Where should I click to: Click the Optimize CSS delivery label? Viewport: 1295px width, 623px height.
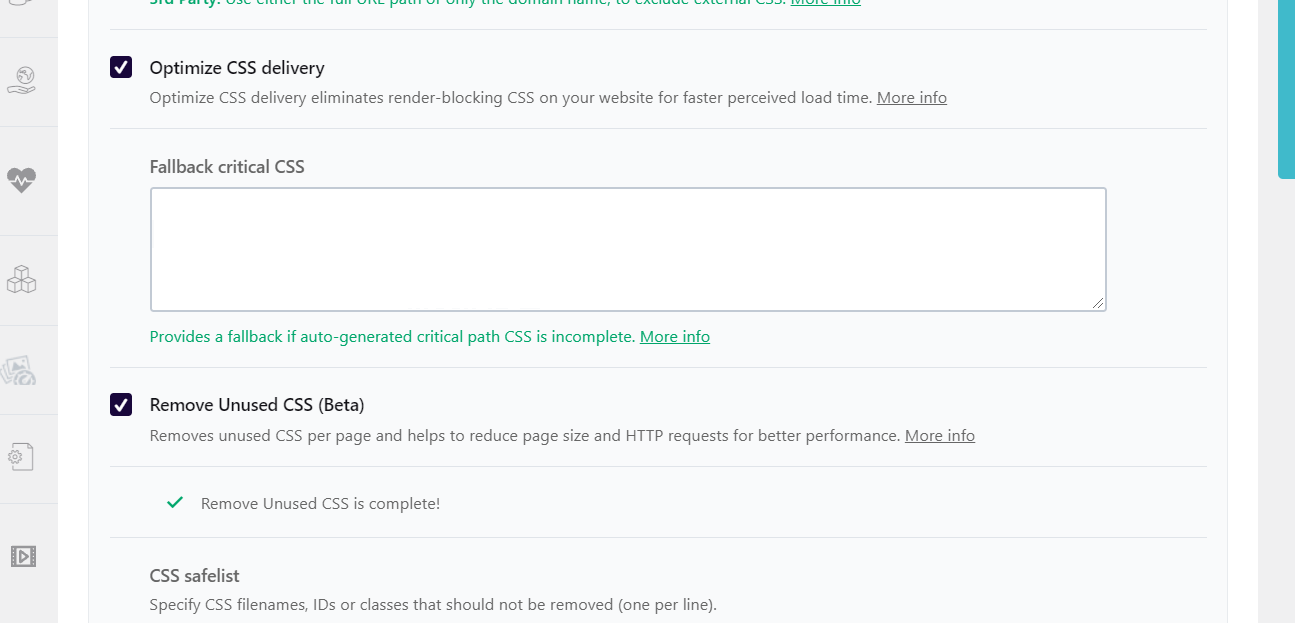(x=237, y=68)
